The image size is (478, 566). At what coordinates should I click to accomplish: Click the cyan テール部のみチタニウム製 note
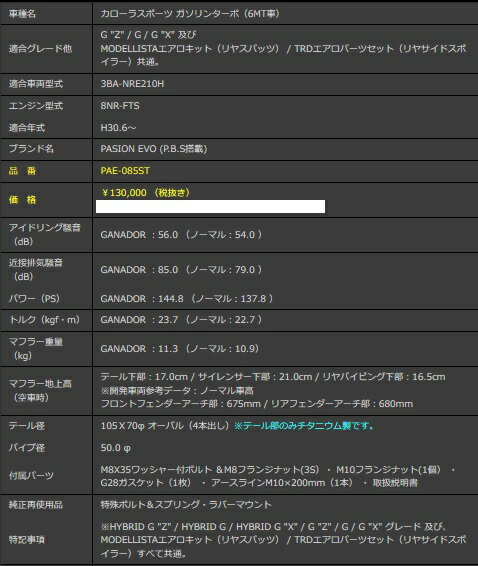click(x=304, y=426)
